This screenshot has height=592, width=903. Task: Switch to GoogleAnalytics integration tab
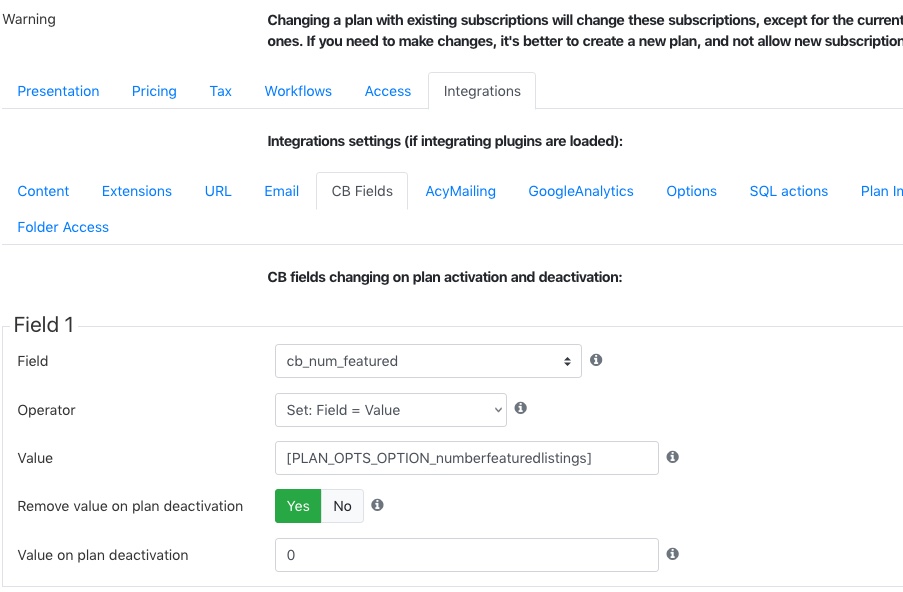[x=580, y=191]
